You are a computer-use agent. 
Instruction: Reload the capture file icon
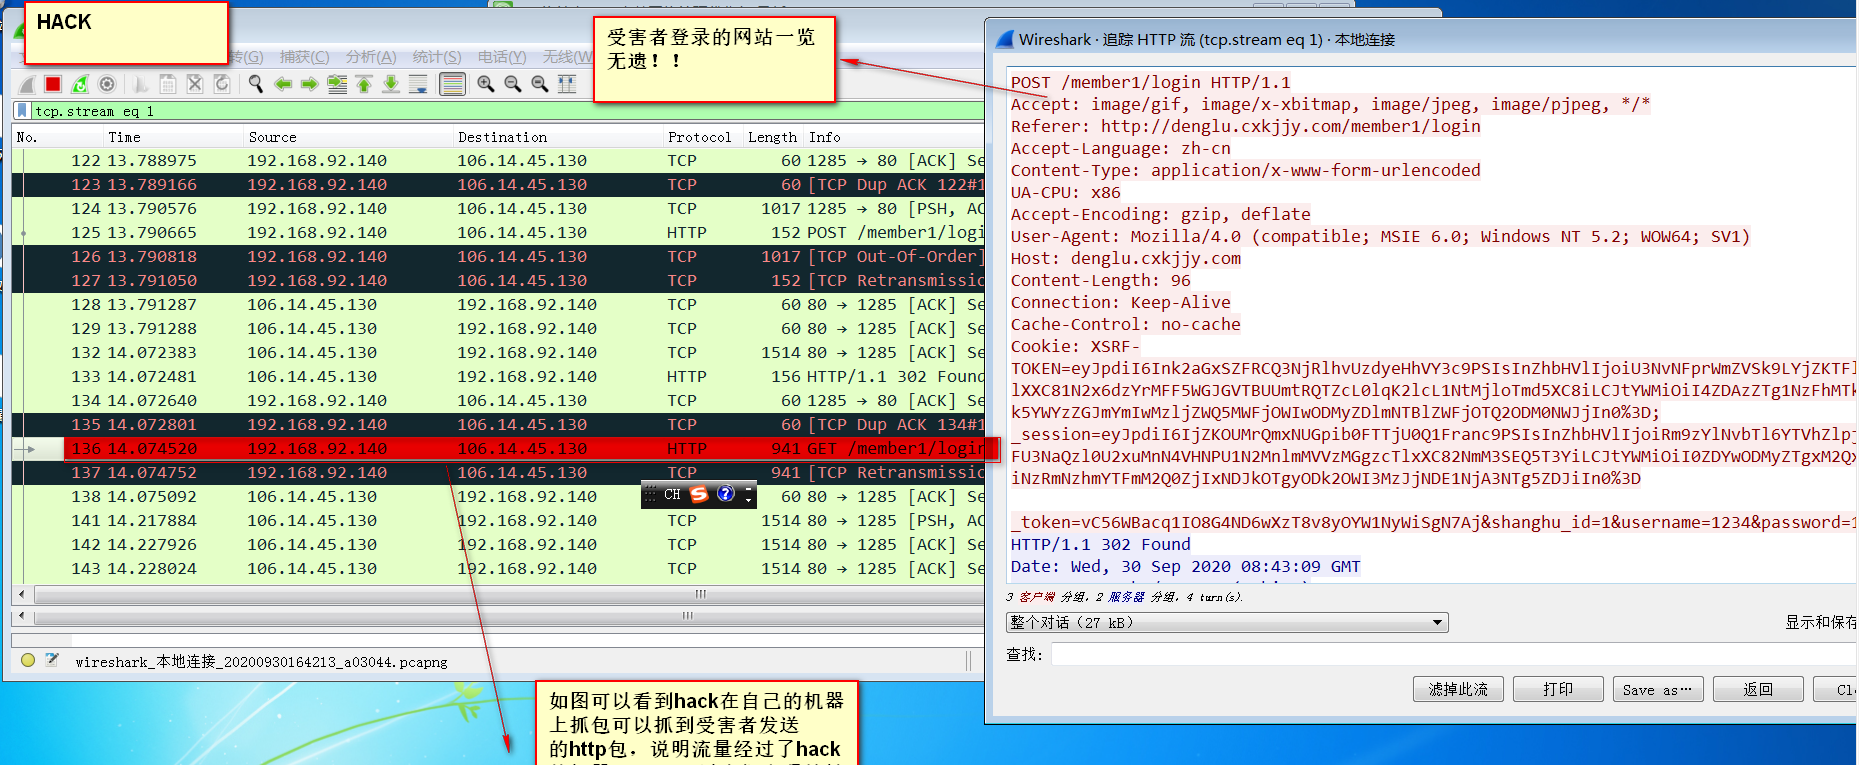(222, 84)
